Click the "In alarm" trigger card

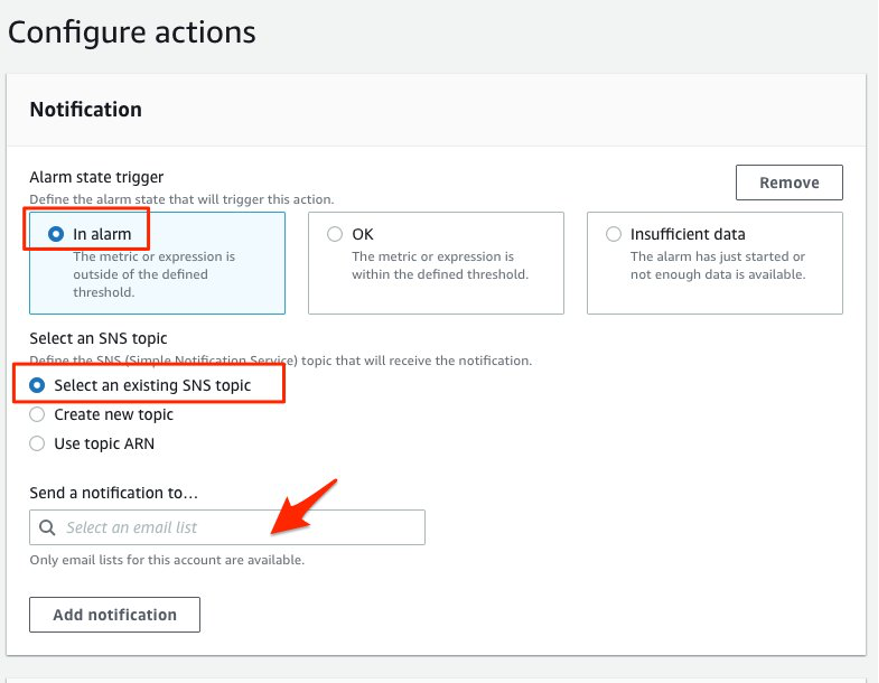pos(155,260)
